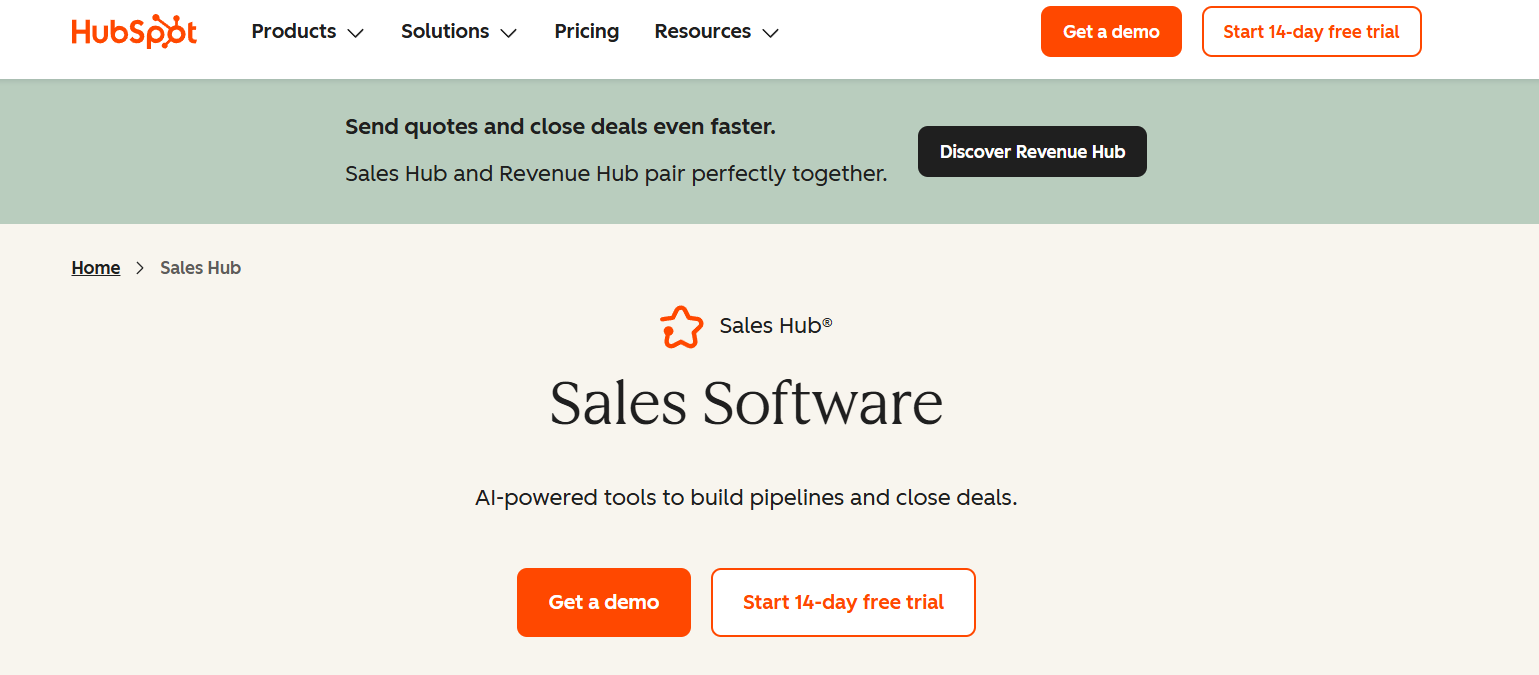
Task: Click the orange Get a demo button below the tagline
Action: pyautogui.click(x=604, y=602)
